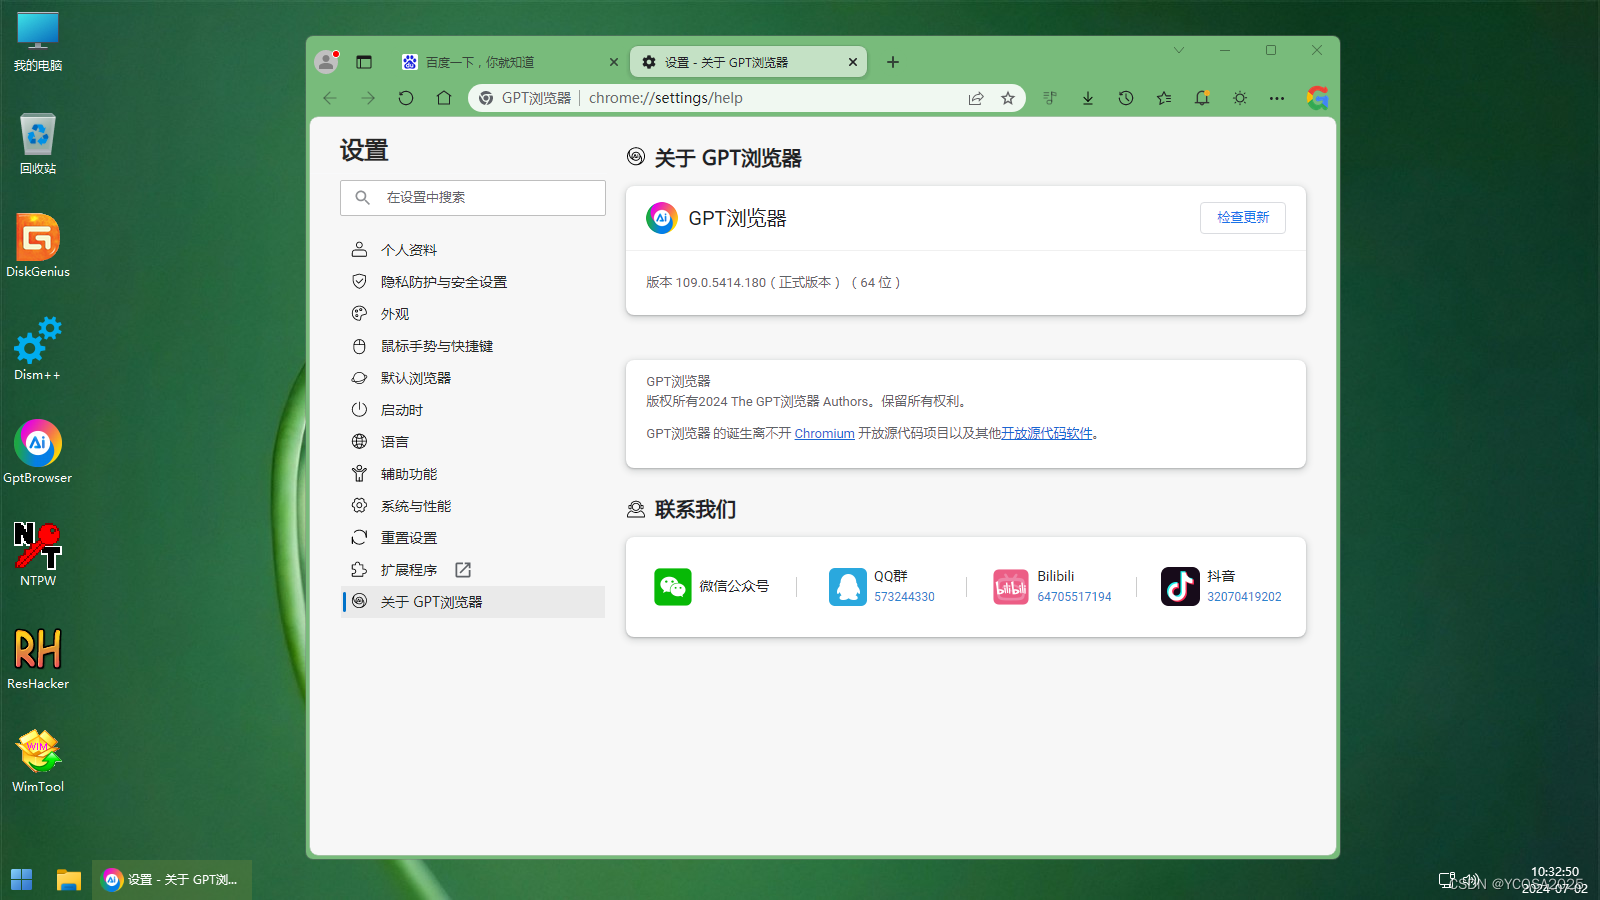Open QQ group number 573244330
Viewport: 1600px width, 900px height.
click(904, 597)
